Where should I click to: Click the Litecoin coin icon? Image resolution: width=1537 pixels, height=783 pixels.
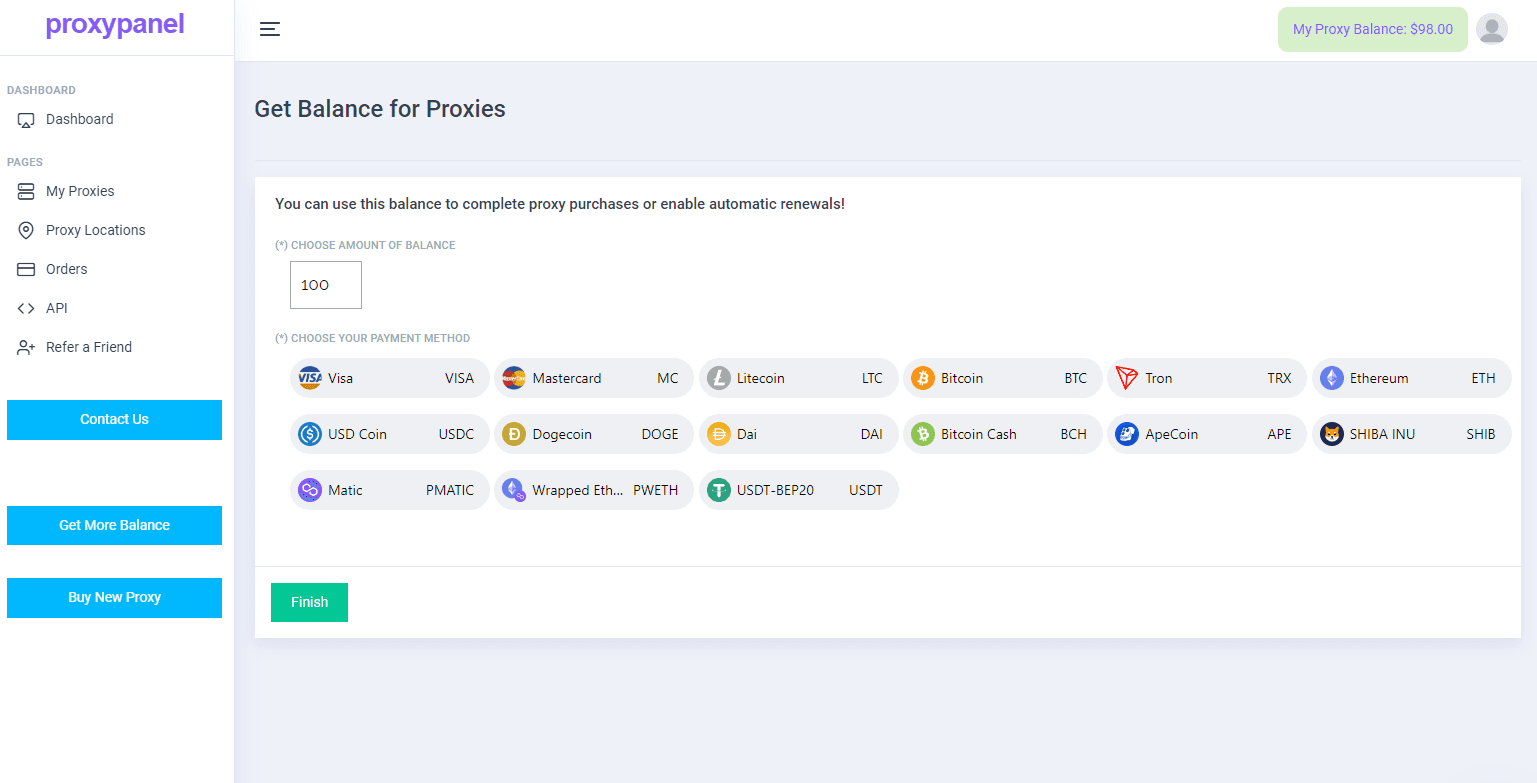click(719, 378)
